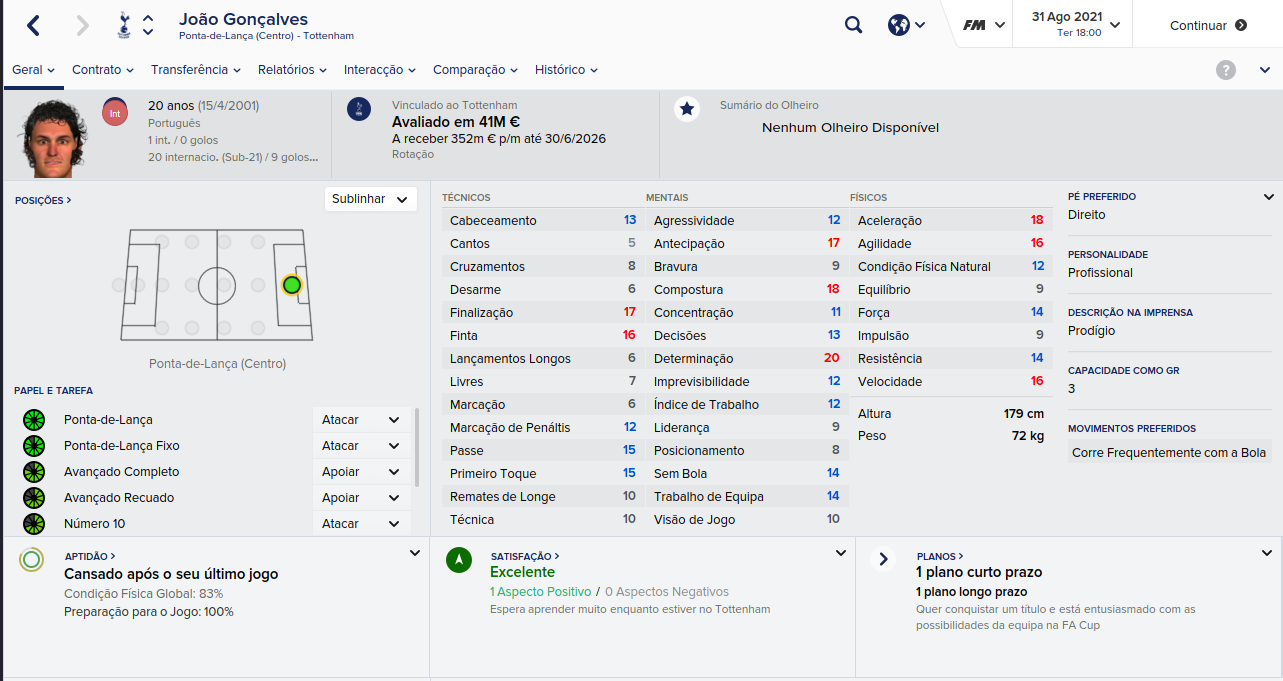
Task: Go back with the left arrow icon
Action: pos(33,26)
